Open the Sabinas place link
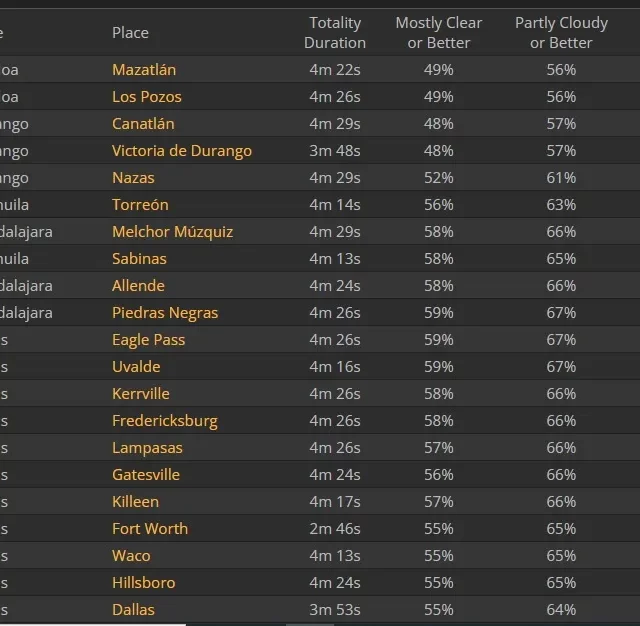Viewport: 640px width, 626px height. (x=140, y=258)
